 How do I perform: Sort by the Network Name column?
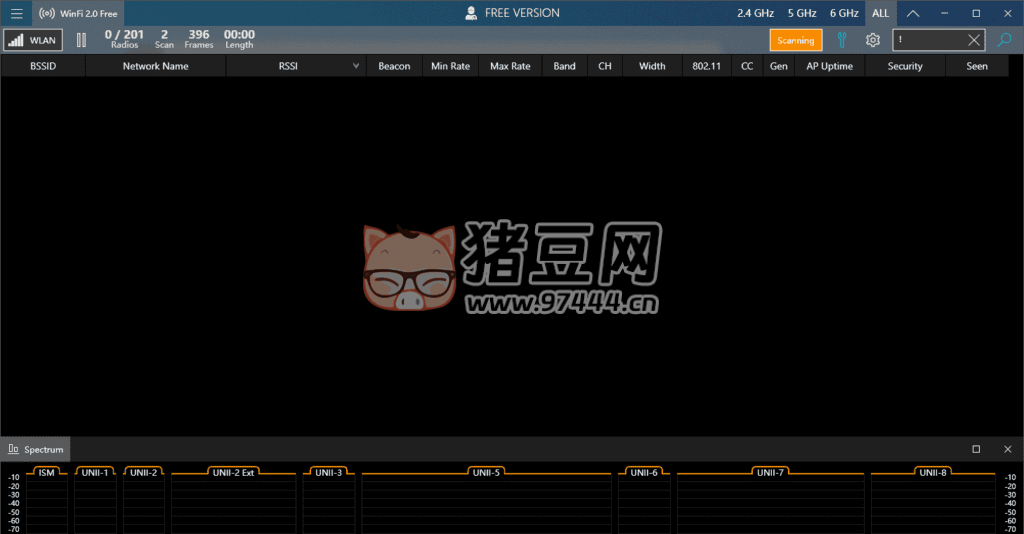155,66
